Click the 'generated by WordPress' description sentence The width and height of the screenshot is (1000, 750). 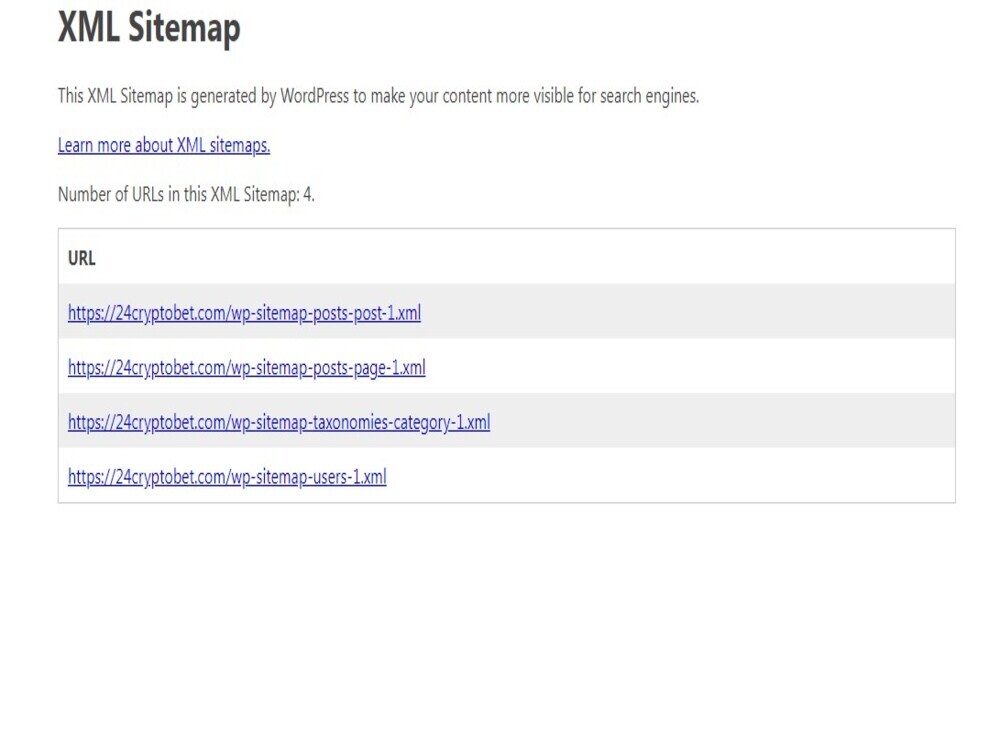378,96
